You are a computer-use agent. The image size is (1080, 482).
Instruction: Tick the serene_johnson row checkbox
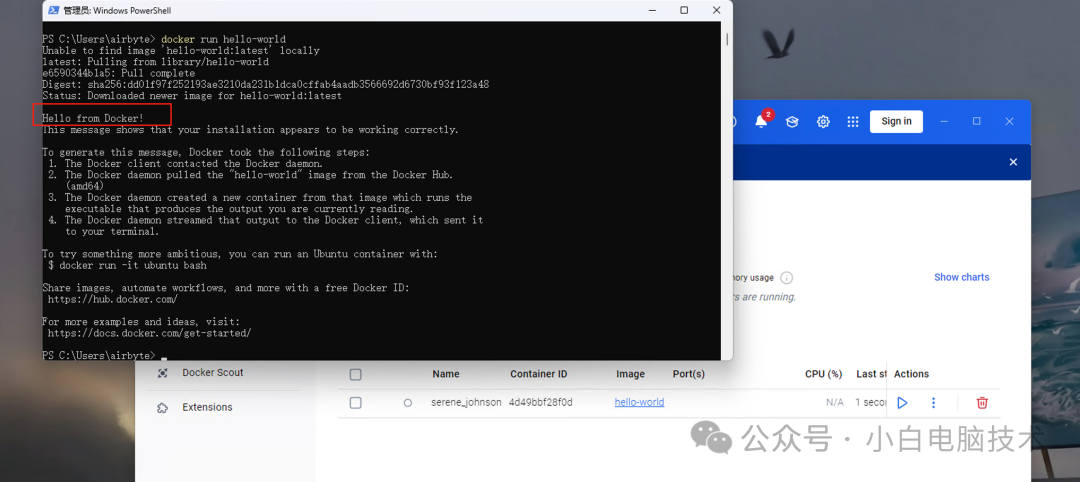click(x=355, y=403)
